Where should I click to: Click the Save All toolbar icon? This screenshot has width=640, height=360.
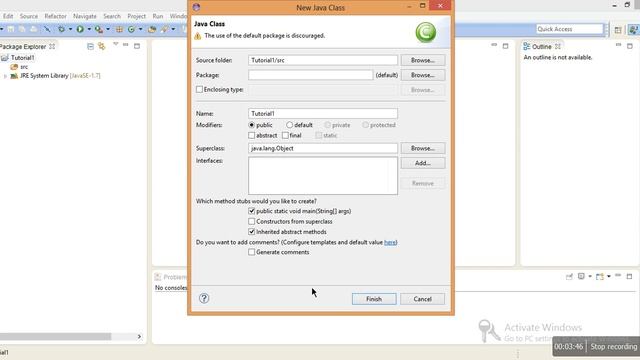pos(22,29)
